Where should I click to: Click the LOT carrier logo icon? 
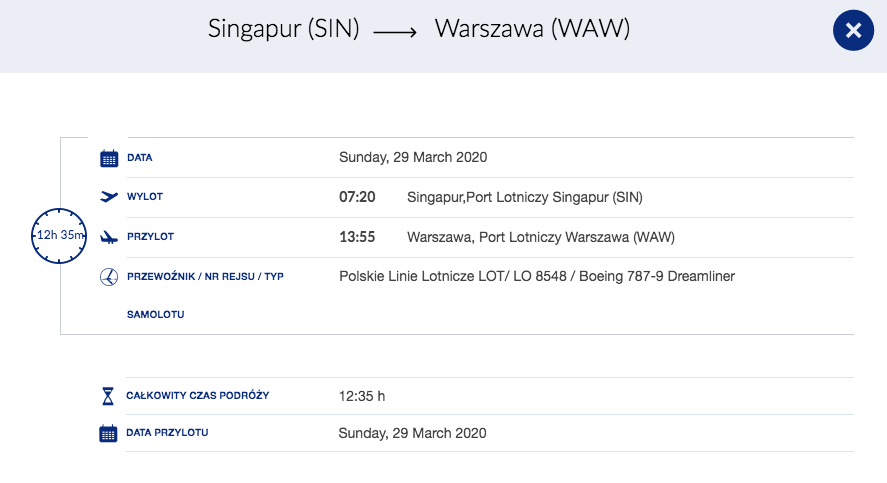[x=109, y=277]
